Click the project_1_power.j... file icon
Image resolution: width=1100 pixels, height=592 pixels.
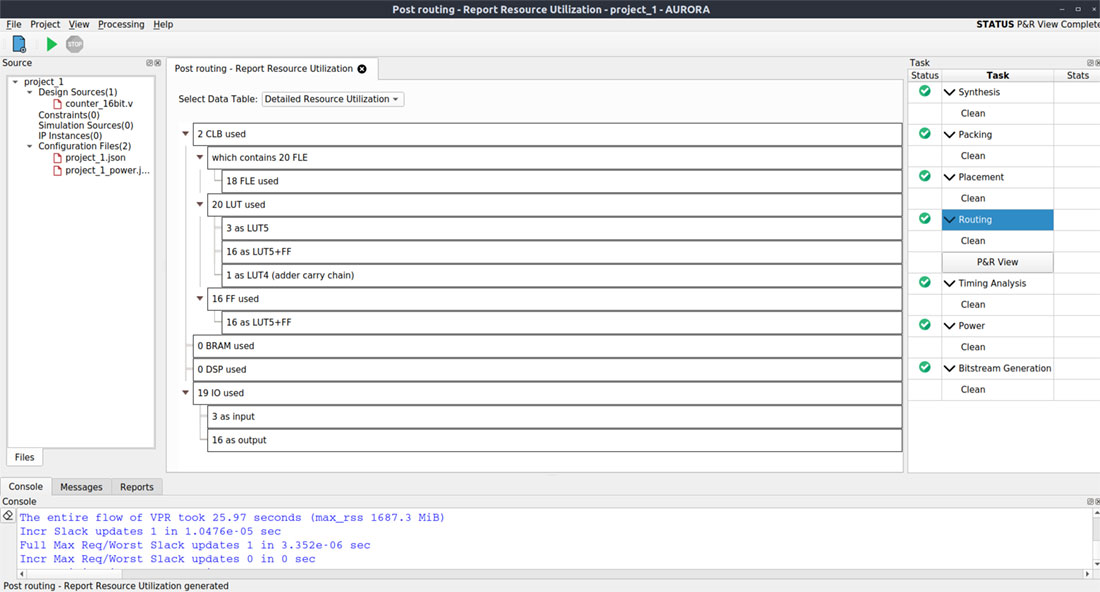tap(58, 170)
